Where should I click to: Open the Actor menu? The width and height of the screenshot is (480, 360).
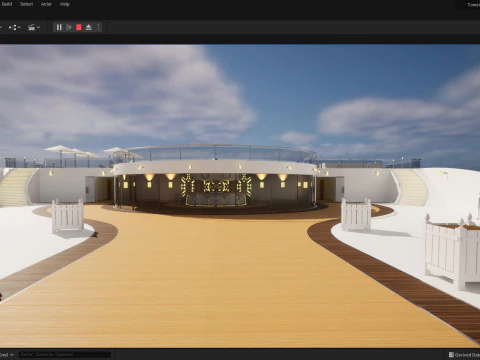coord(46,4)
